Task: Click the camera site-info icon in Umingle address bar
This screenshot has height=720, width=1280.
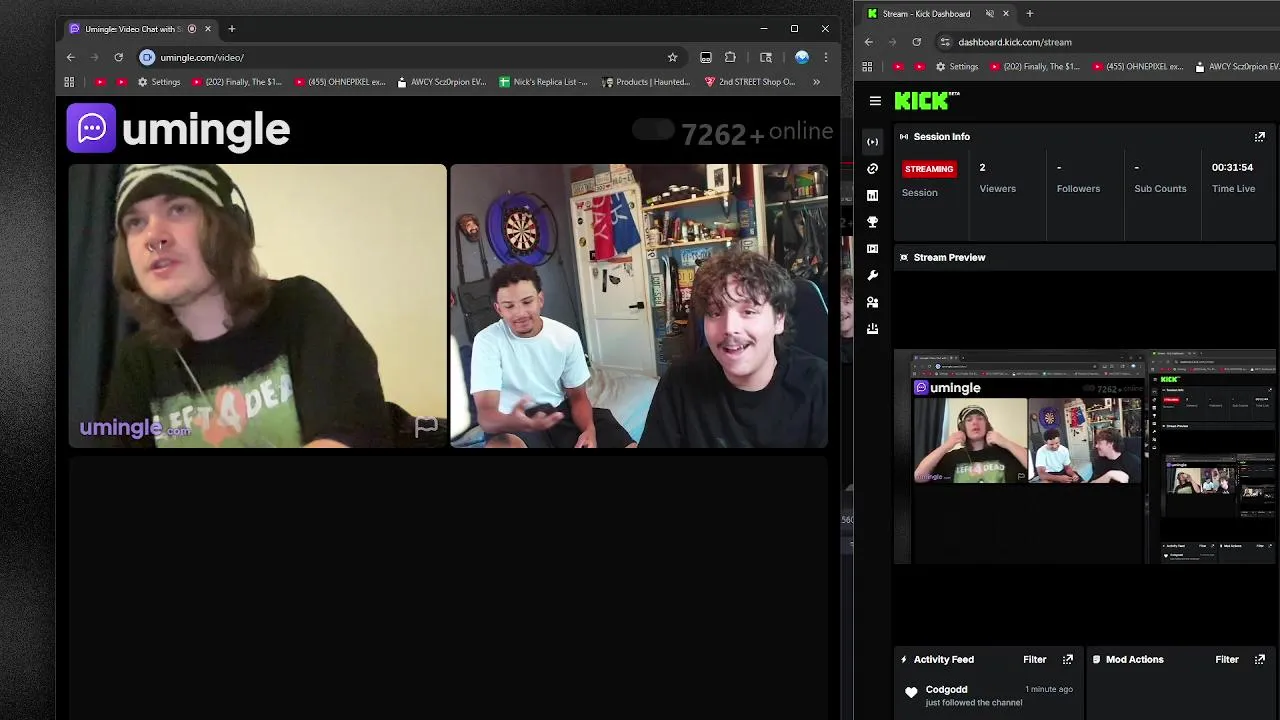Action: point(147,57)
